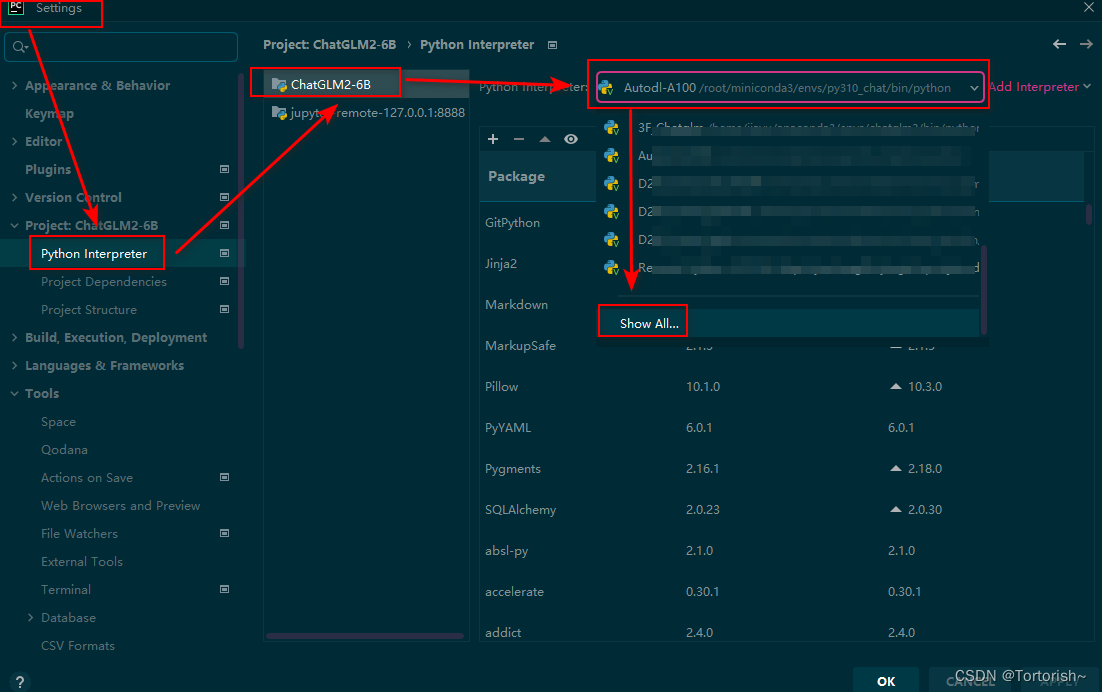Image resolution: width=1102 pixels, height=692 pixels.
Task: Open Actions on Save page
Action: click(x=87, y=478)
